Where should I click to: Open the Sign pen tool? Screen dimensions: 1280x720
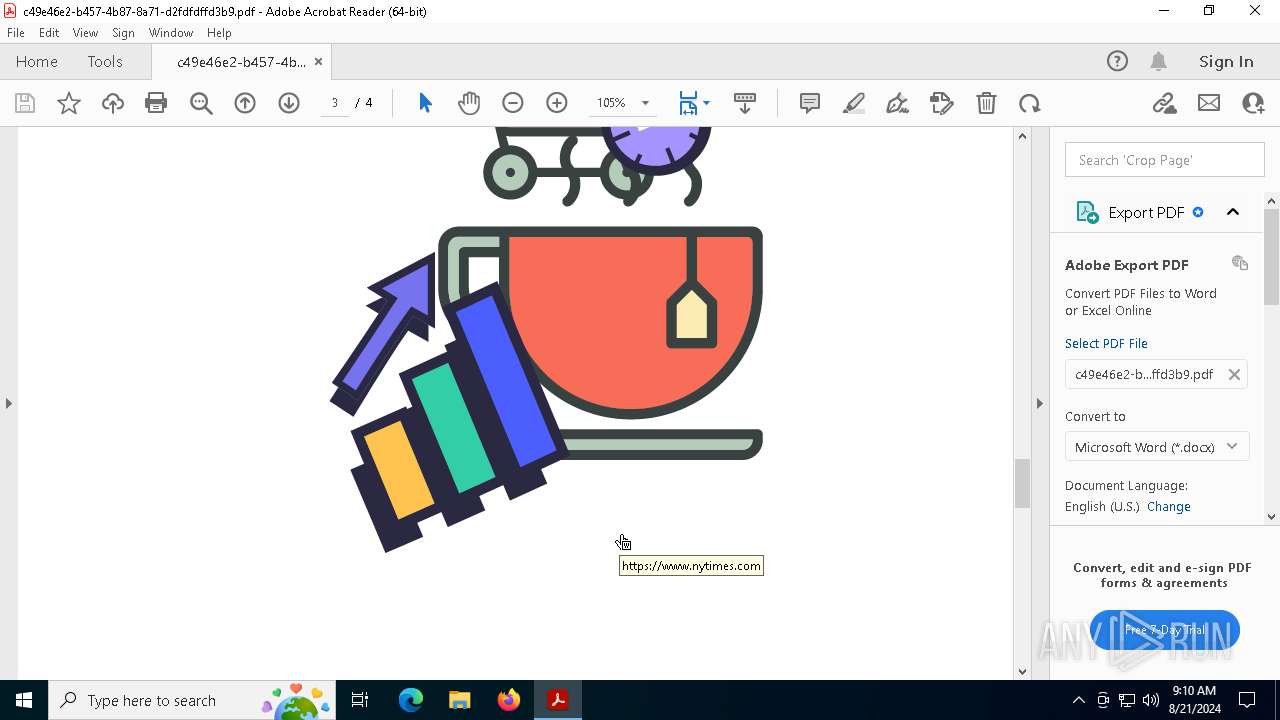point(898,103)
